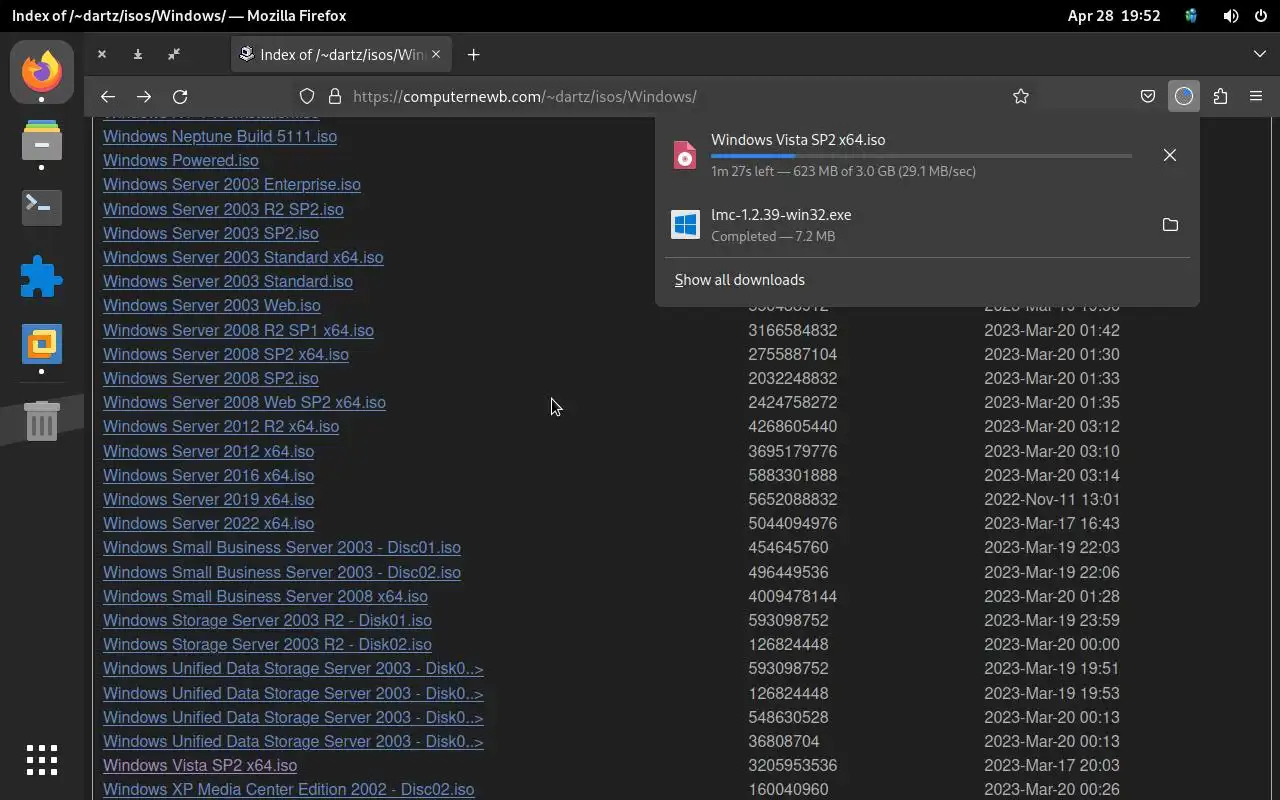This screenshot has width=1280, height=800.
Task: Show the applications grid
Action: 42,760
